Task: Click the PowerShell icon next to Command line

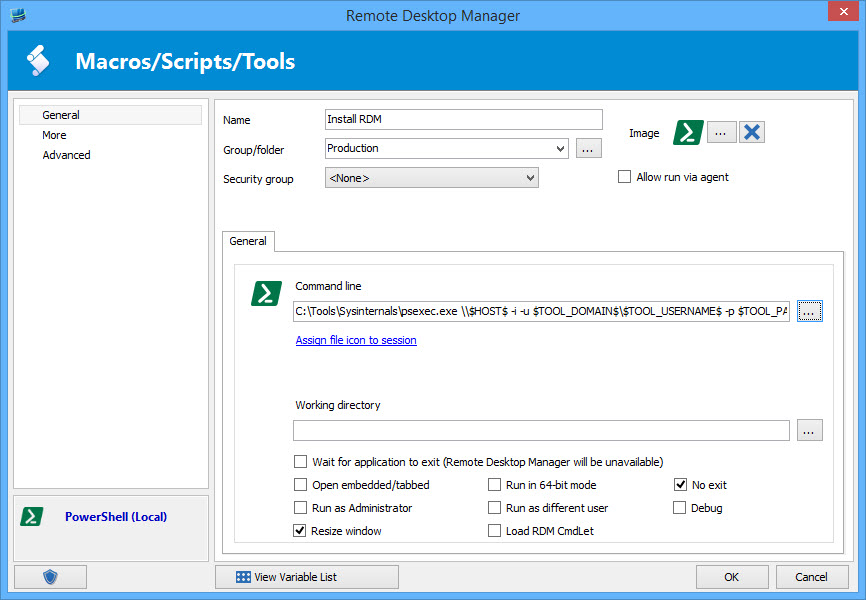Action: tap(266, 294)
